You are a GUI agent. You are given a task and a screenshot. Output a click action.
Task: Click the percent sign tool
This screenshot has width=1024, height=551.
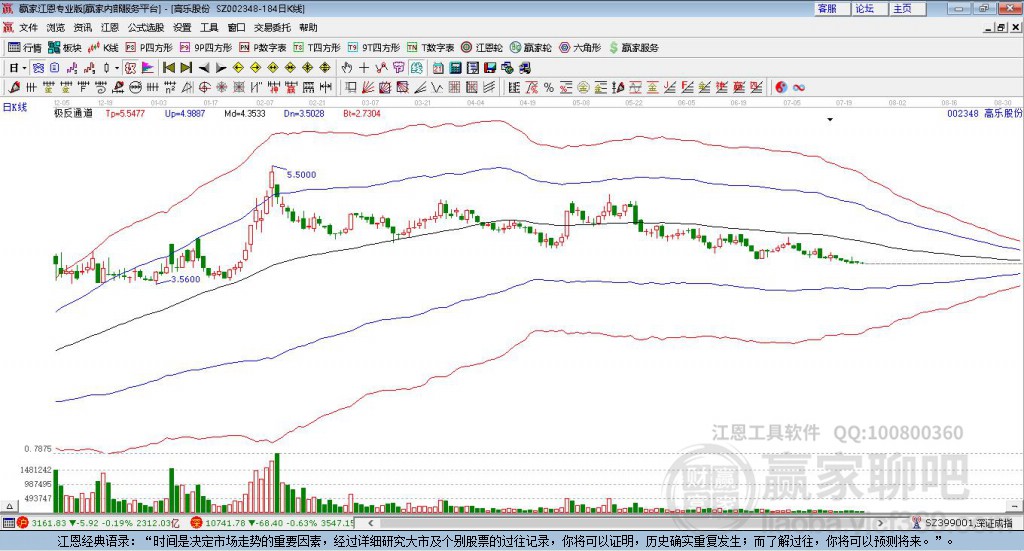tap(548, 87)
